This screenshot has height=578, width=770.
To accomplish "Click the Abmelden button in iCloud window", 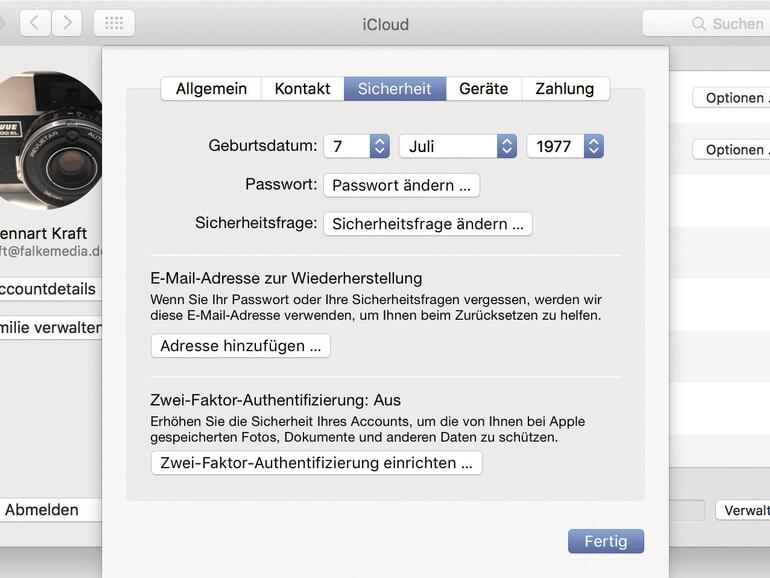I will point(49,510).
